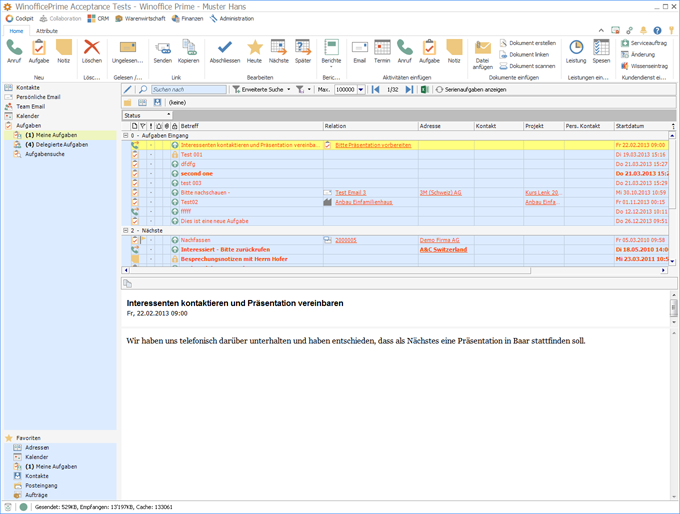Open the Finanzen module
This screenshot has height=514, width=680.
click(187, 19)
